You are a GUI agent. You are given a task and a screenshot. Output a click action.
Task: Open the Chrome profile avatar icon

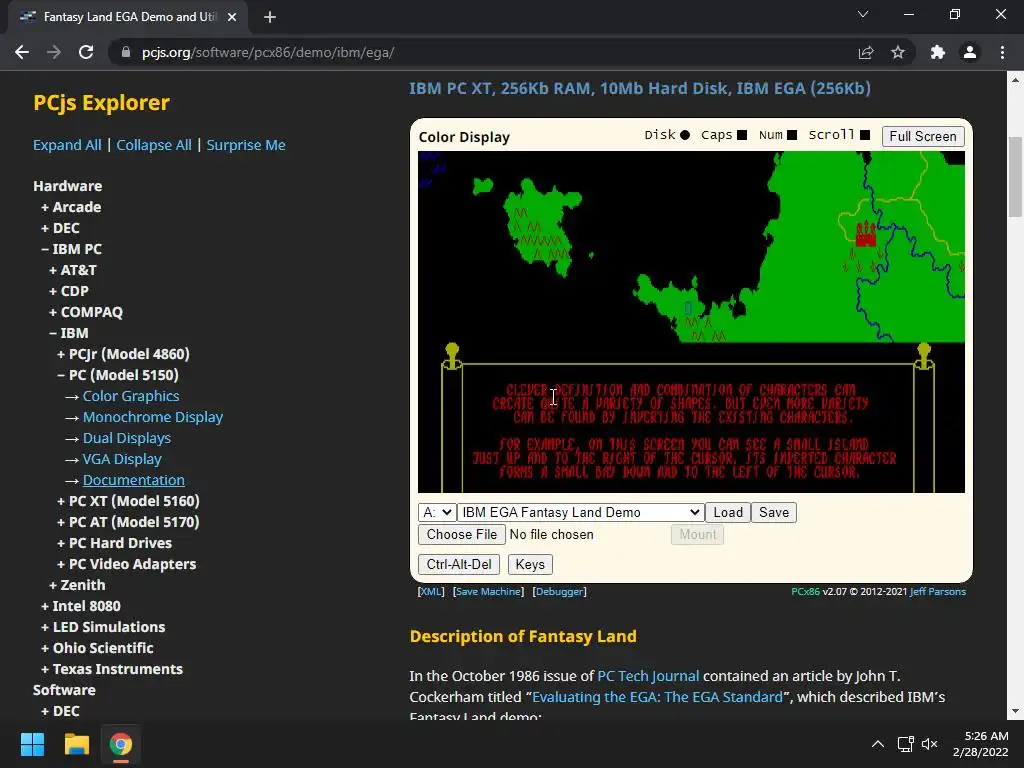click(x=970, y=52)
